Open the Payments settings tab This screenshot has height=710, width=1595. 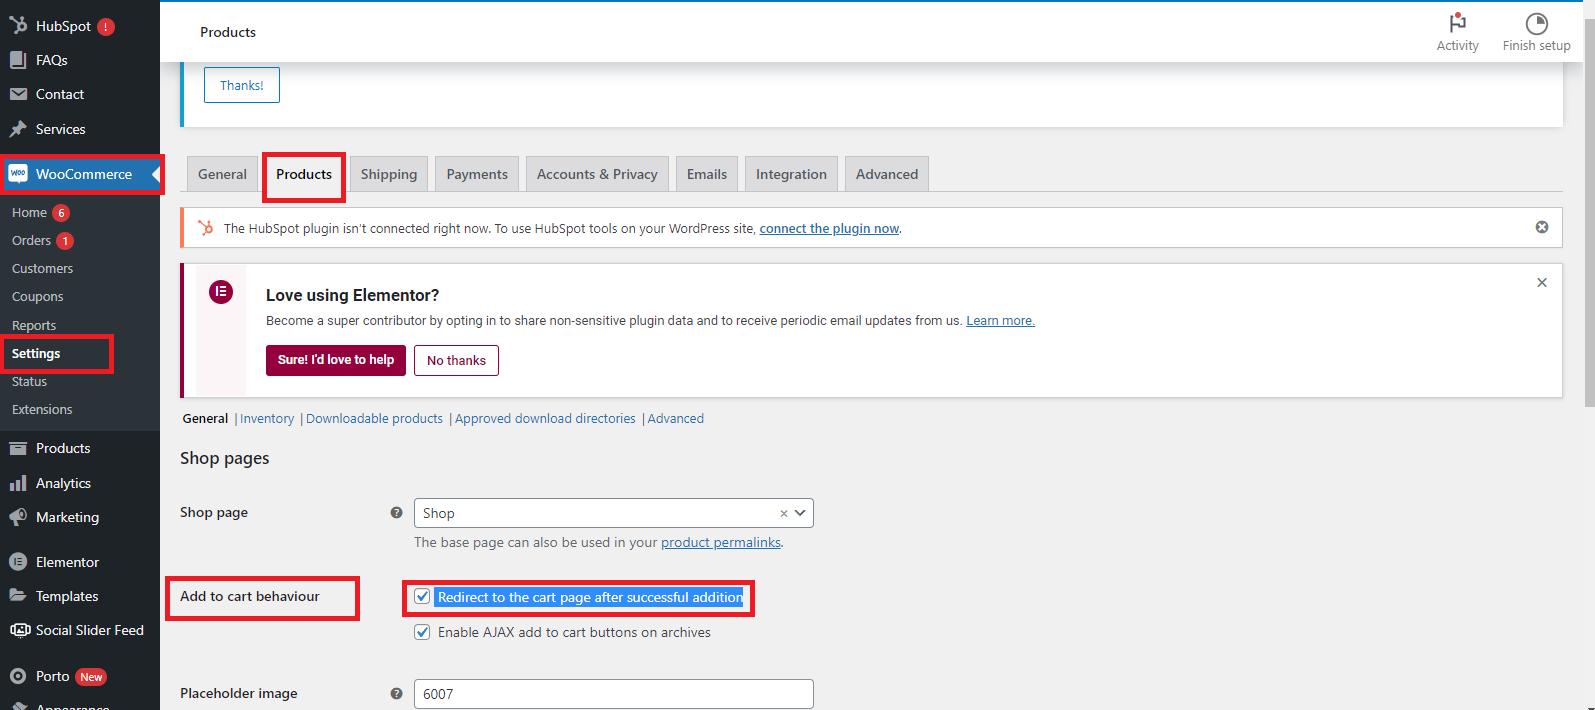(477, 174)
